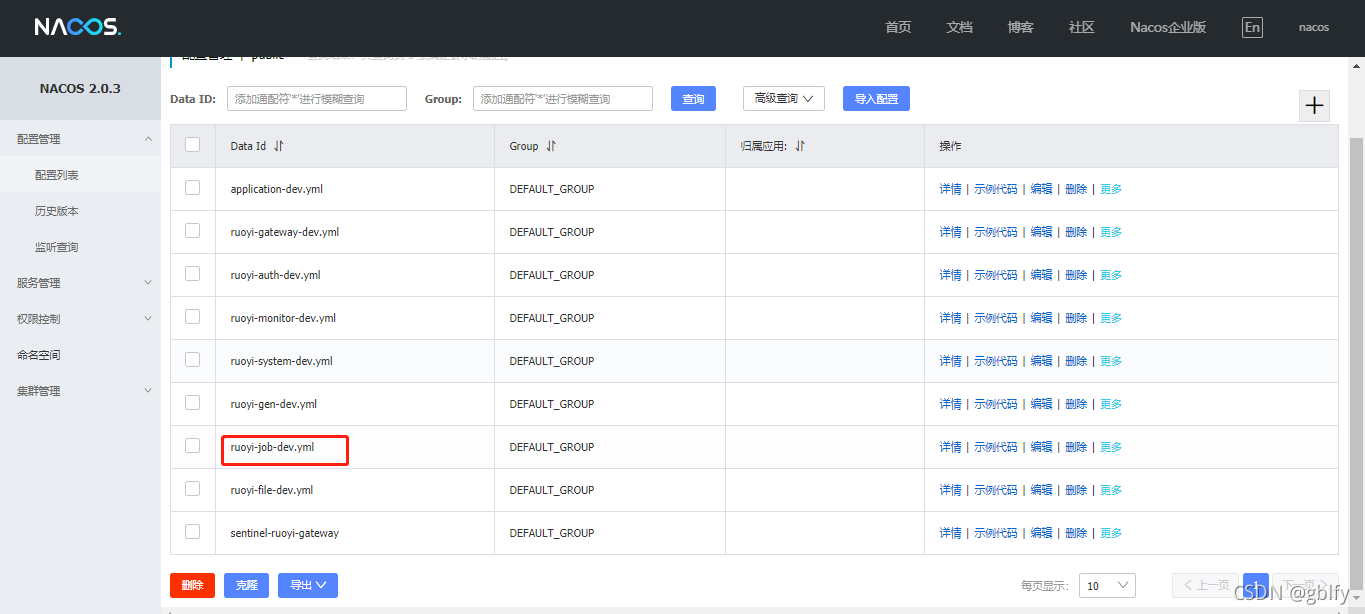Open 示例代码 for ruoyi-gateway-dev.yml

point(996,232)
